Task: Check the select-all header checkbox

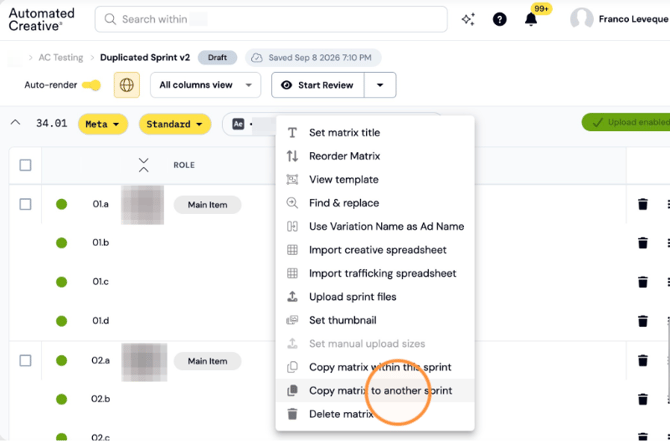Action: [26, 165]
